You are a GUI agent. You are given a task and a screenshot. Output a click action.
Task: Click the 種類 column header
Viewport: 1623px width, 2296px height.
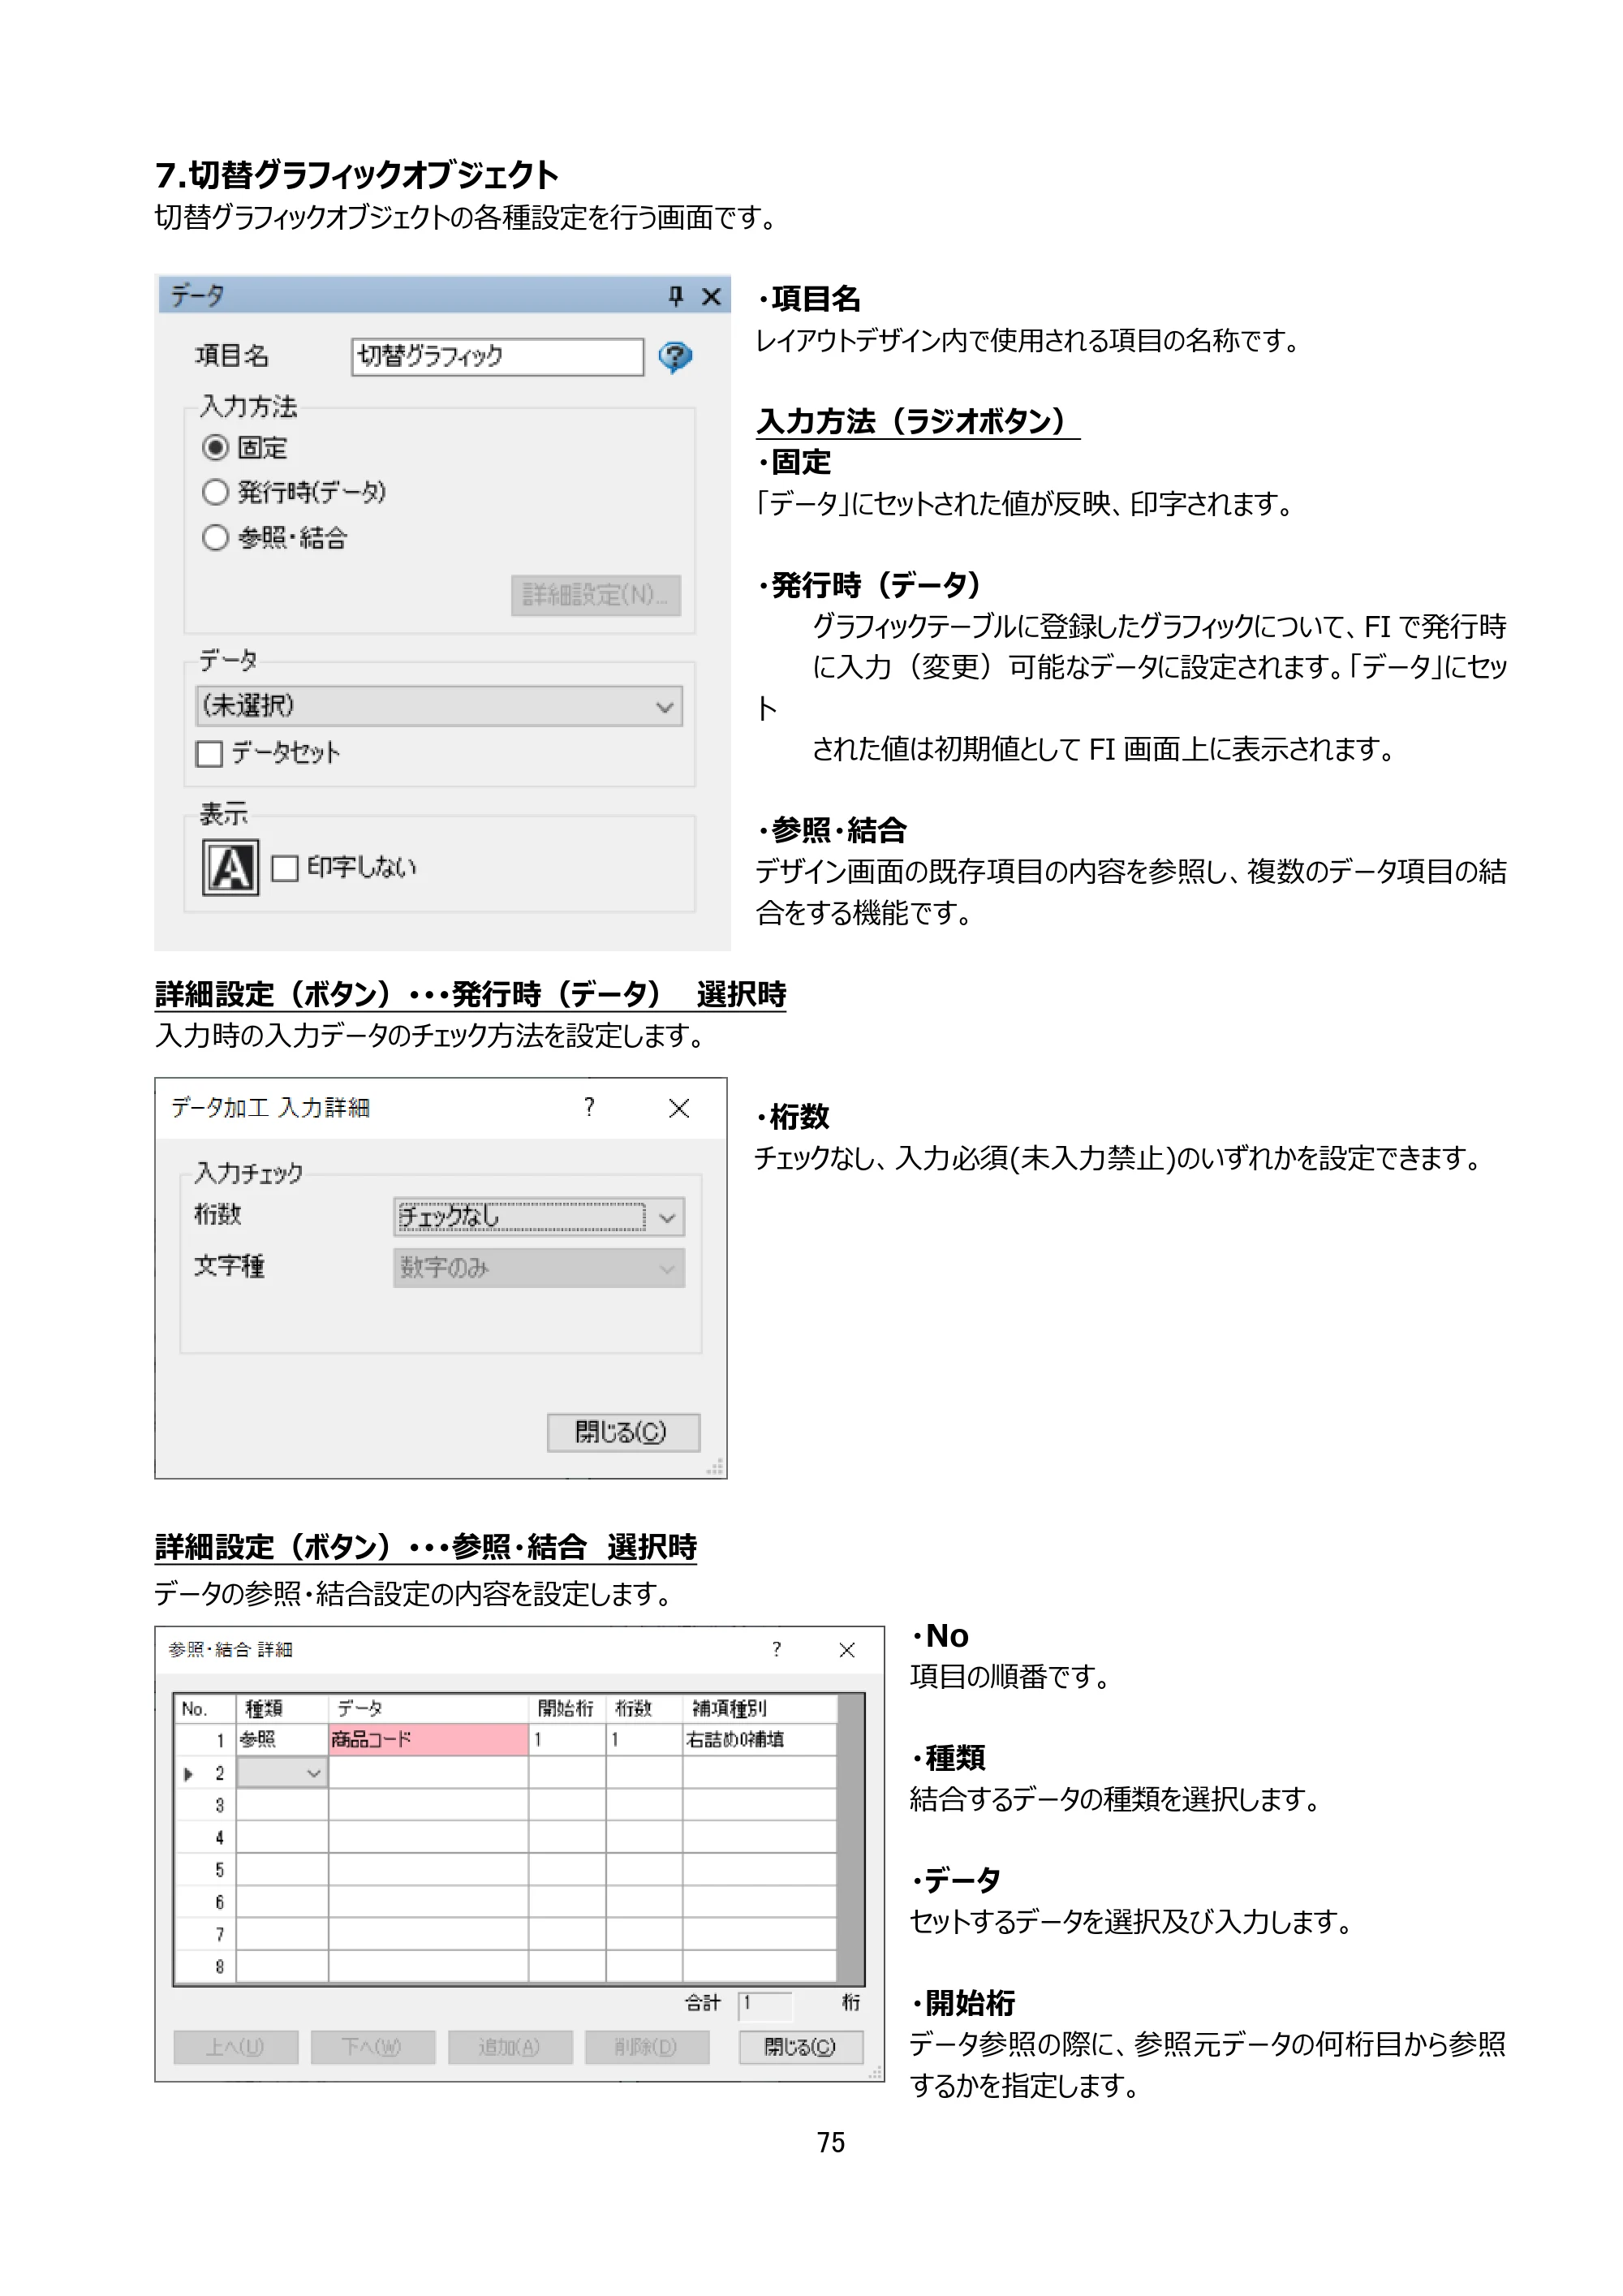[x=282, y=1709]
